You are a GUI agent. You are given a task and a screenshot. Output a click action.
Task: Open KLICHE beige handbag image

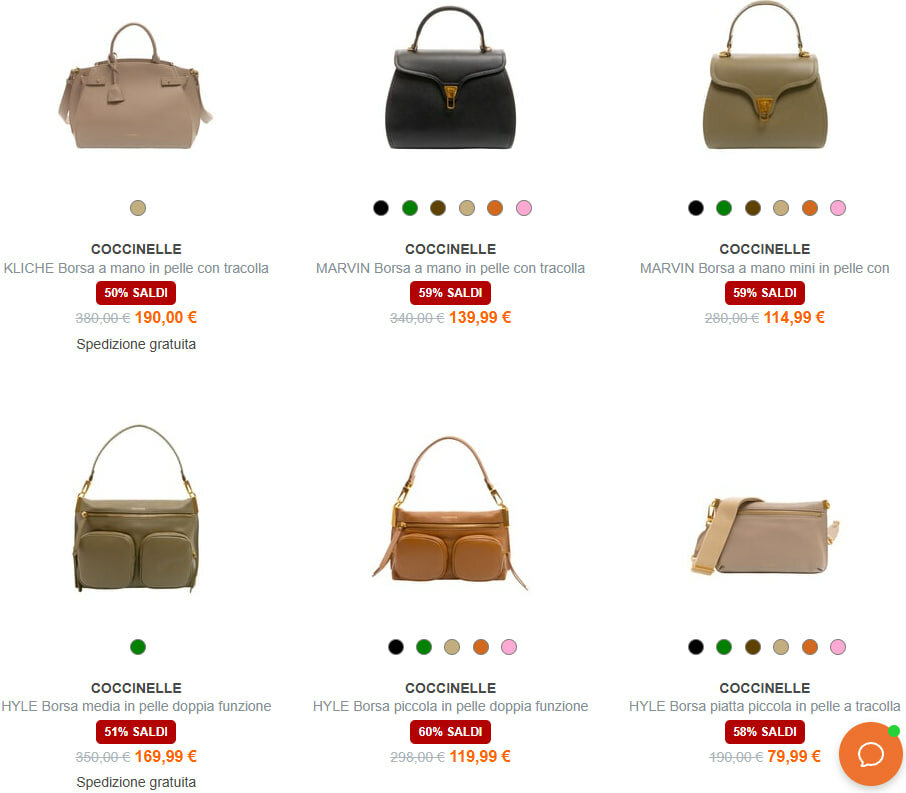coord(136,86)
